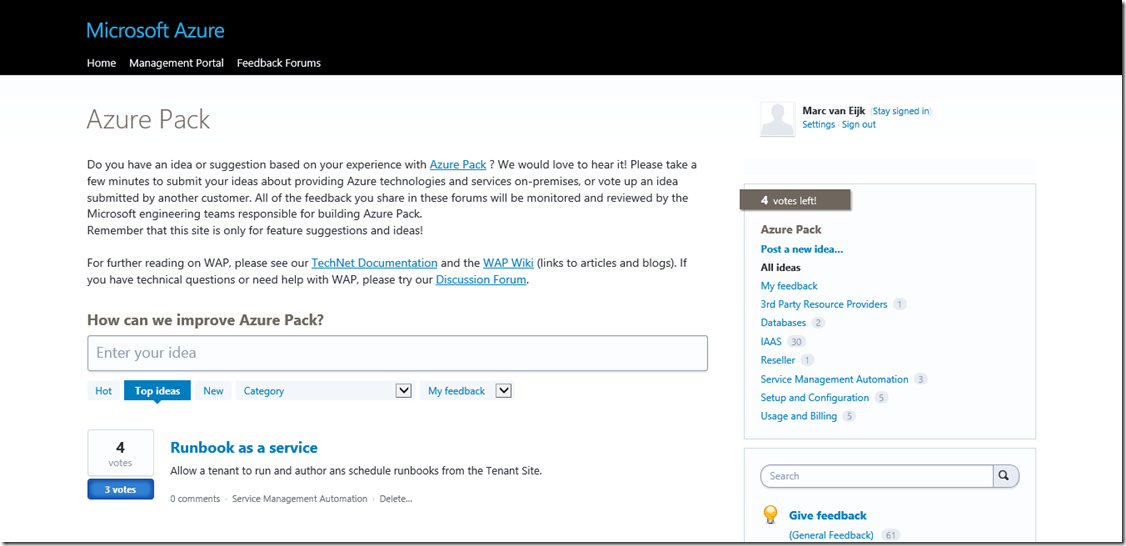Show the New ideas tab
Screen dimensions: 1126x546
click(x=213, y=391)
